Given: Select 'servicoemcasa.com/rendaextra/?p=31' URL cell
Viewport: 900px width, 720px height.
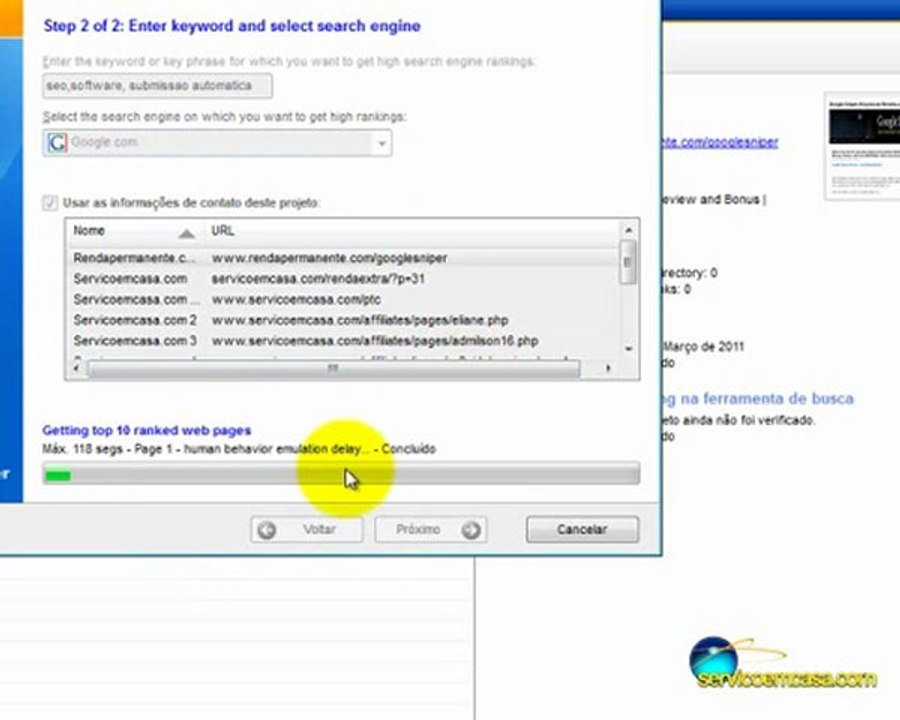Looking at the screenshot, I should [x=319, y=279].
